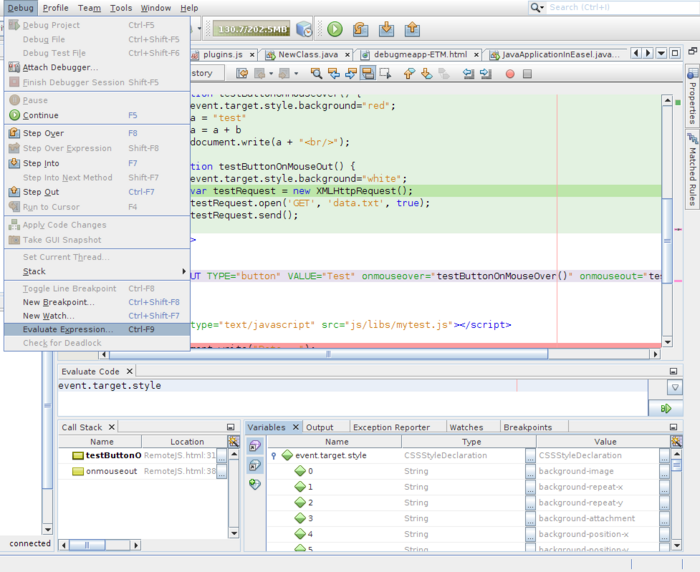The height and width of the screenshot is (572, 700).
Task: Click the Shift Line Right icon
Action: (486, 74)
